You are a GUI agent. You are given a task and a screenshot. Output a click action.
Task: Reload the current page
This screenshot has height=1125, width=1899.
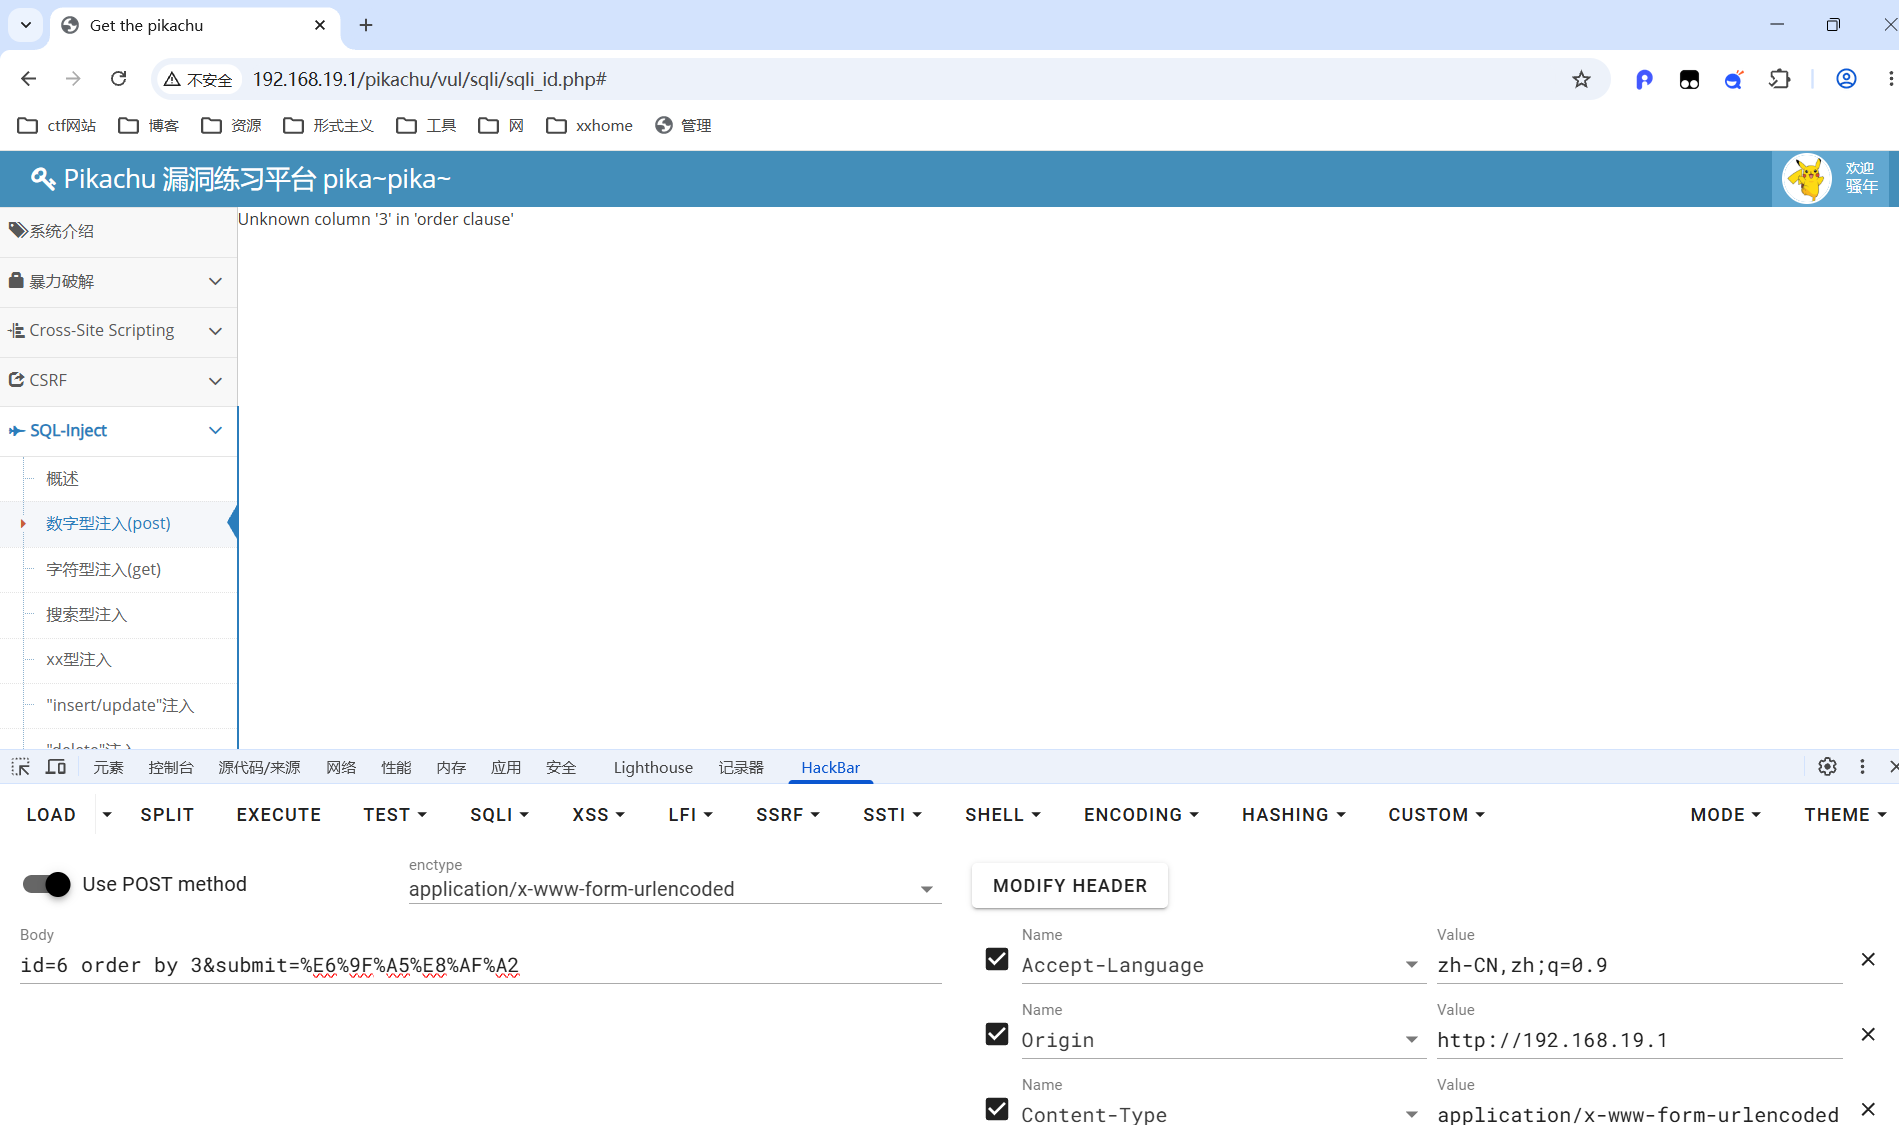pos(118,79)
